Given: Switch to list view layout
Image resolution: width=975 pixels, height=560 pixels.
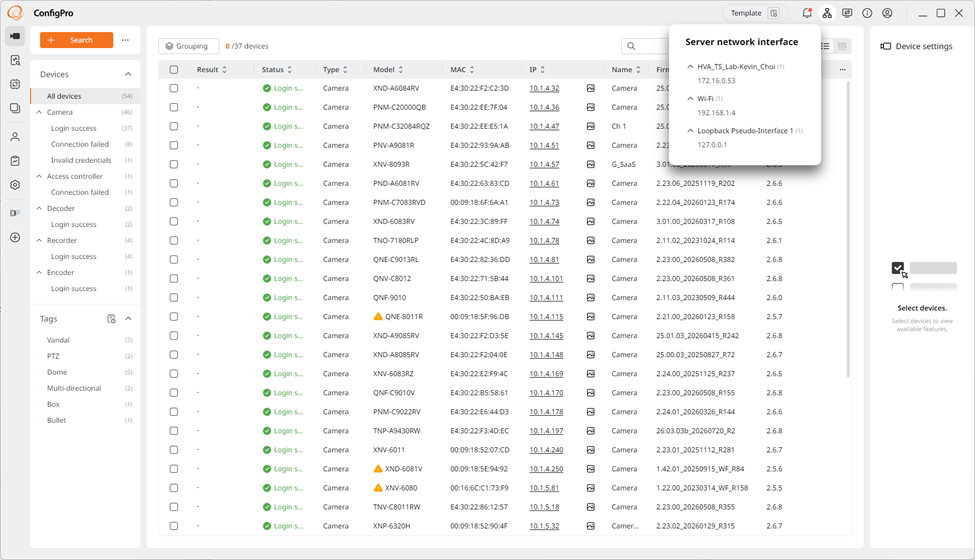Looking at the screenshot, I should 825,46.
